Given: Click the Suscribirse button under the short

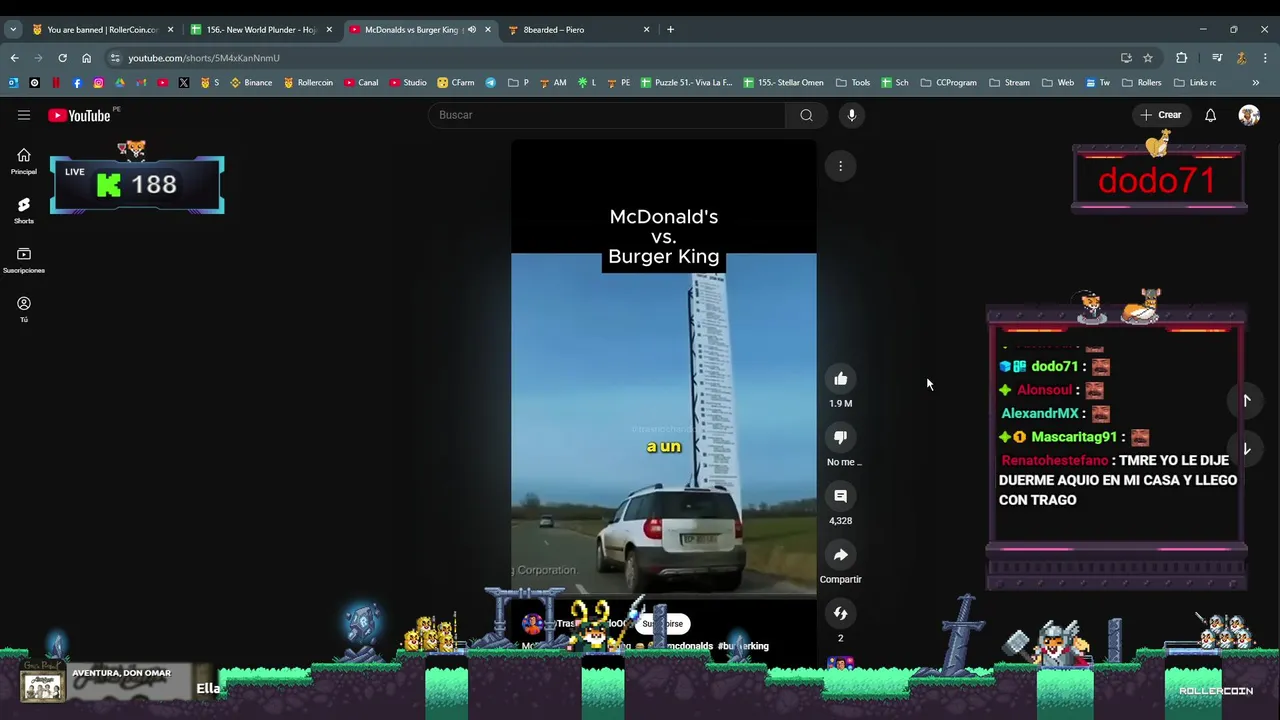Looking at the screenshot, I should [x=662, y=624].
